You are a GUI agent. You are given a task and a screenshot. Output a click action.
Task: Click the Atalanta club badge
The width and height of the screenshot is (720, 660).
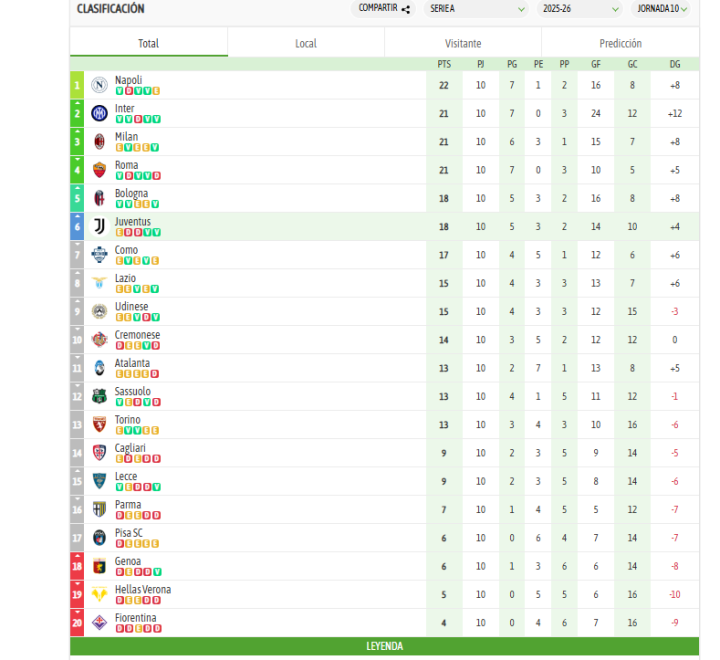coord(99,368)
